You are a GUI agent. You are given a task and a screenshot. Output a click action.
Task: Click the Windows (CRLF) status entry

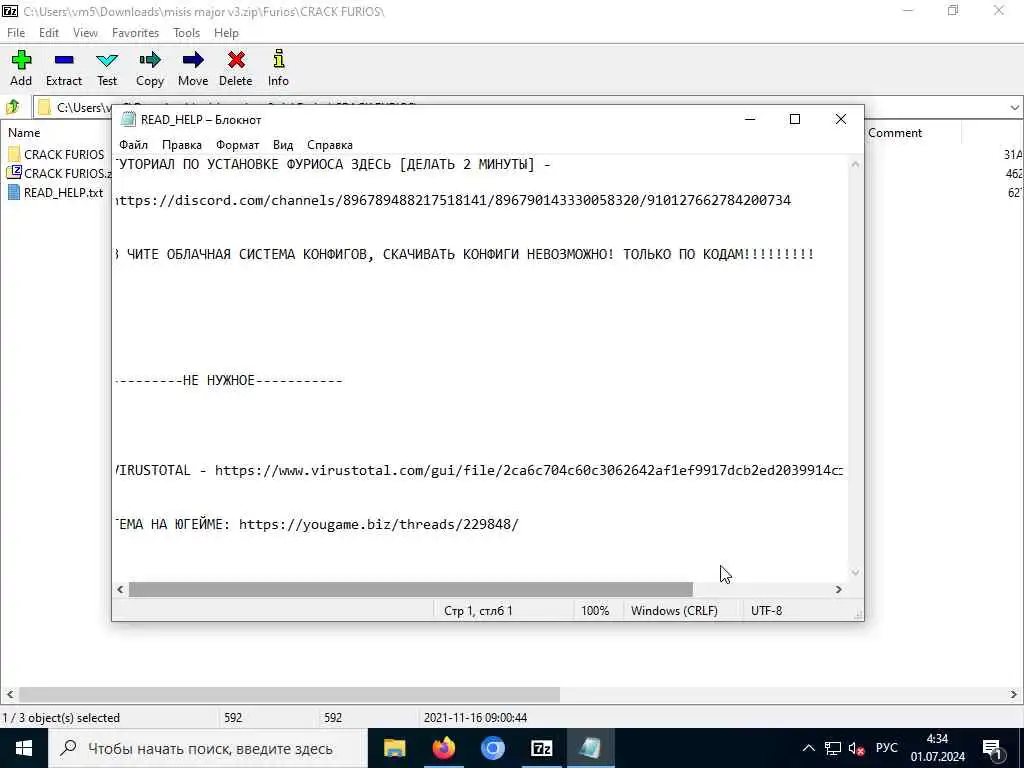pyautogui.click(x=674, y=611)
